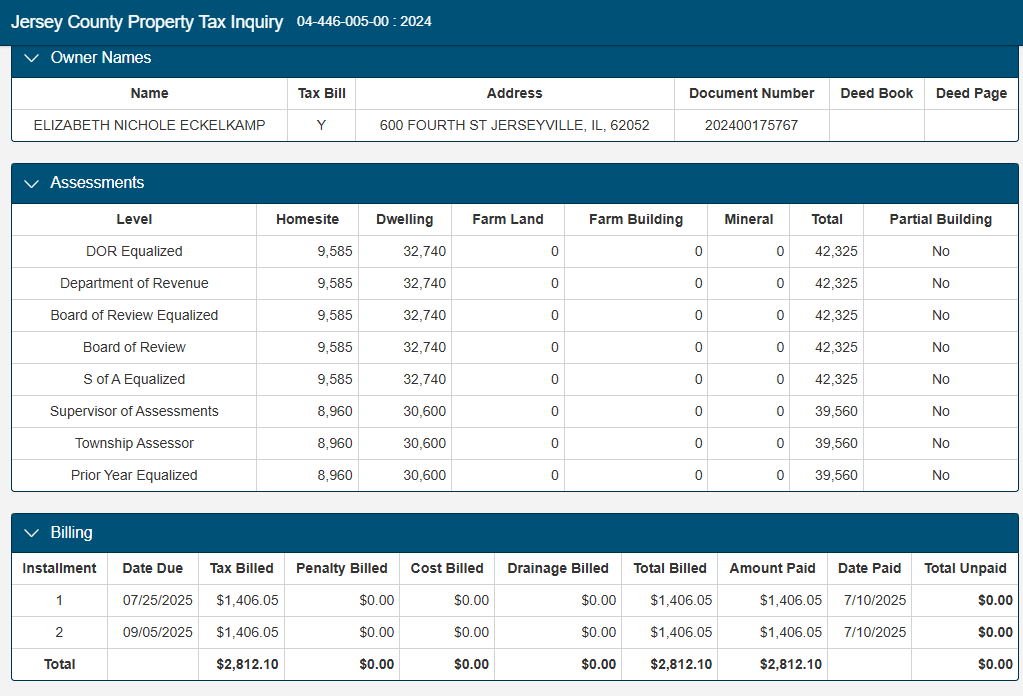1023x696 pixels.
Task: Click the Deed Book column header
Action: [x=876, y=93]
